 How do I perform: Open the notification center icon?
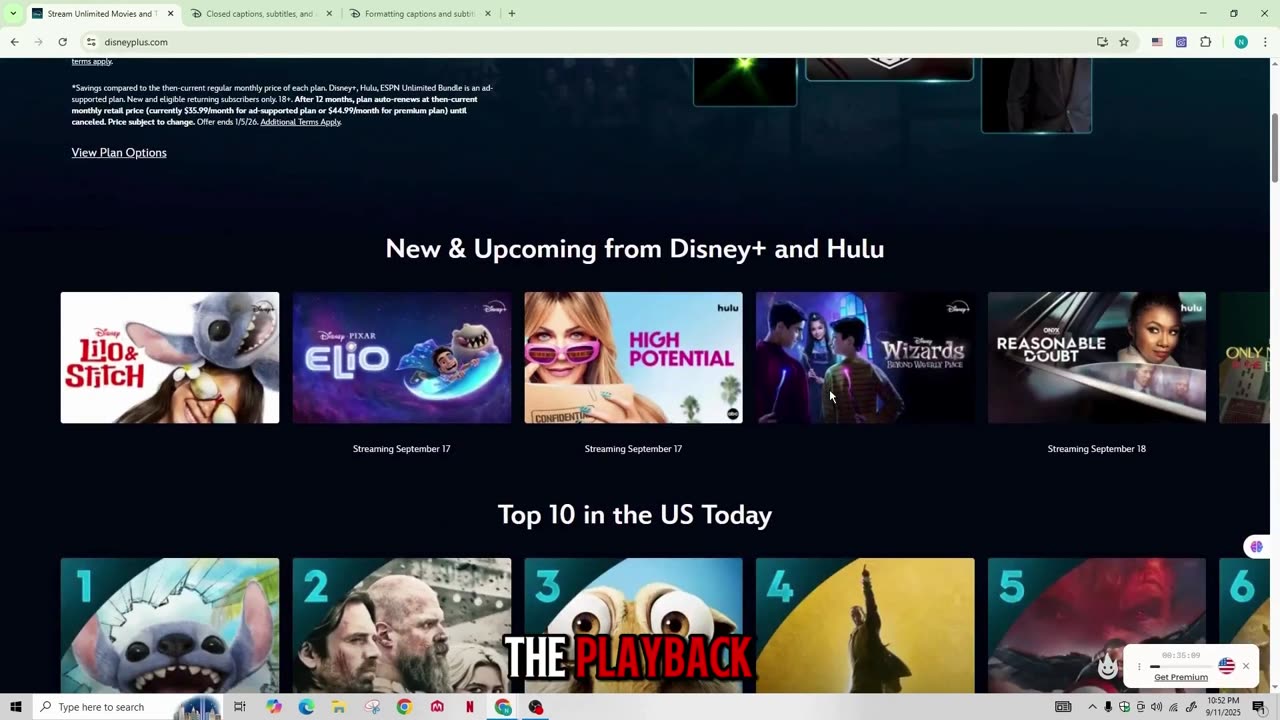[1259, 707]
